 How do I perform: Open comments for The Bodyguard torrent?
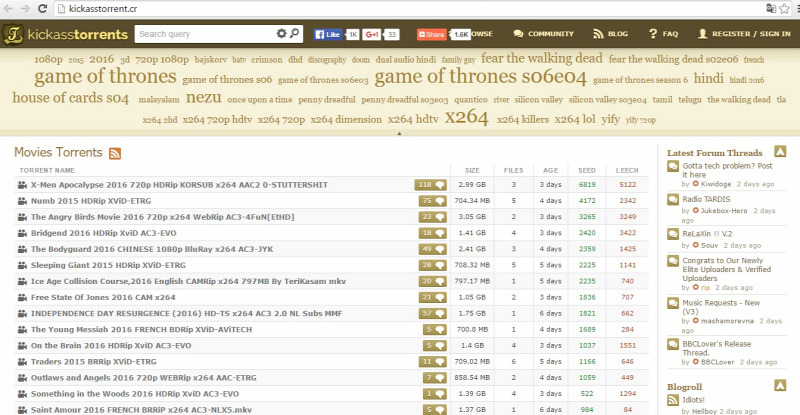pyautogui.click(x=433, y=249)
